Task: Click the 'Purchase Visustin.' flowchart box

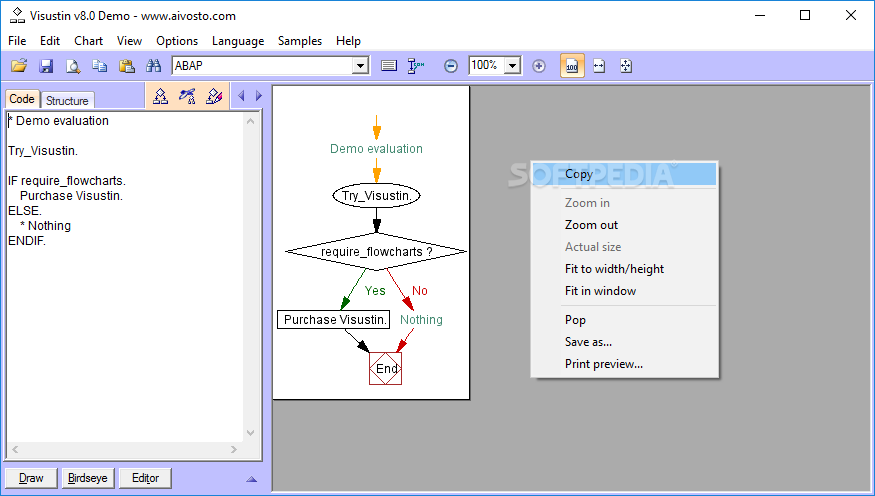Action: [x=334, y=320]
